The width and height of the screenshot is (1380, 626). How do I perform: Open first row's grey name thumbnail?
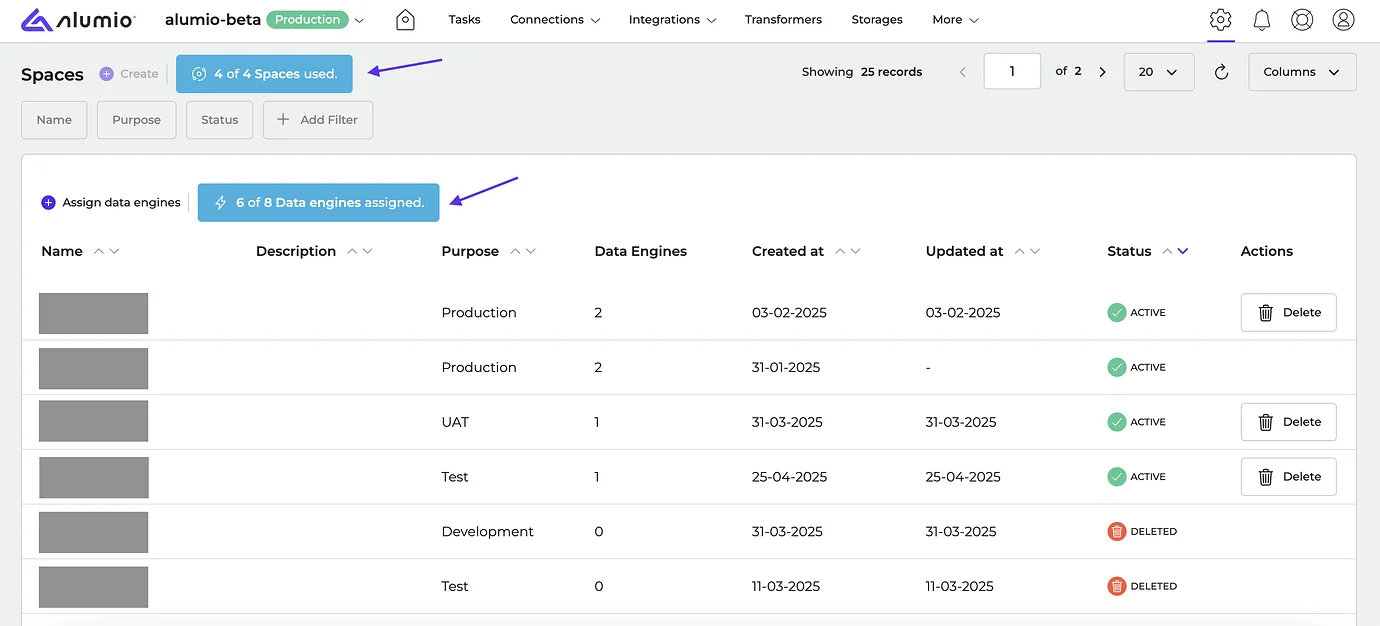click(x=93, y=313)
